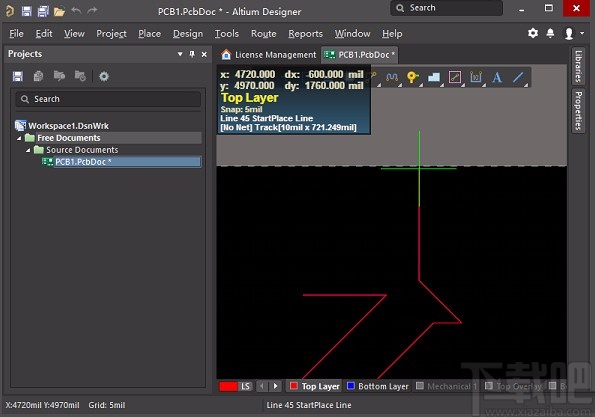Open the Properties side panel
This screenshot has width=595, height=417.
[x=578, y=111]
